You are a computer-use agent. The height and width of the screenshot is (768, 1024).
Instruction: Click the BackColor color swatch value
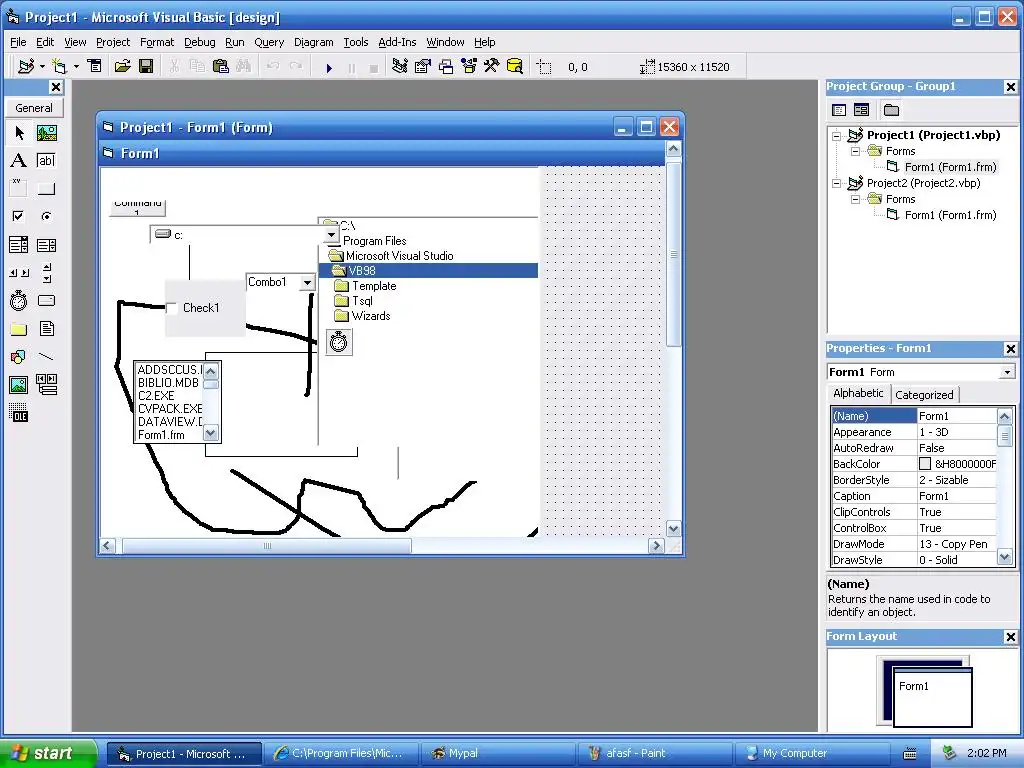pyautogui.click(x=925, y=464)
